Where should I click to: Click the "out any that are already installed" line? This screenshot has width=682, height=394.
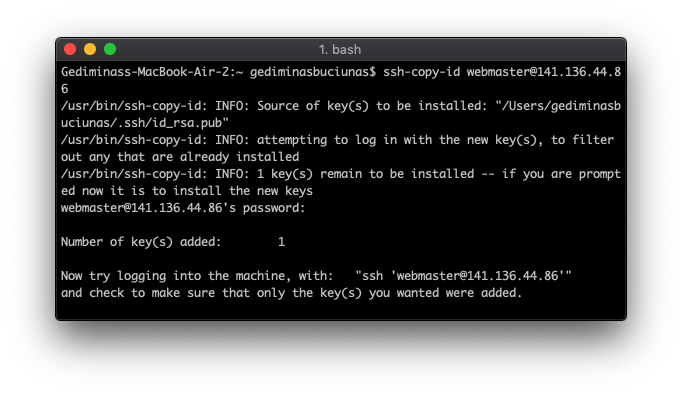pos(180,157)
